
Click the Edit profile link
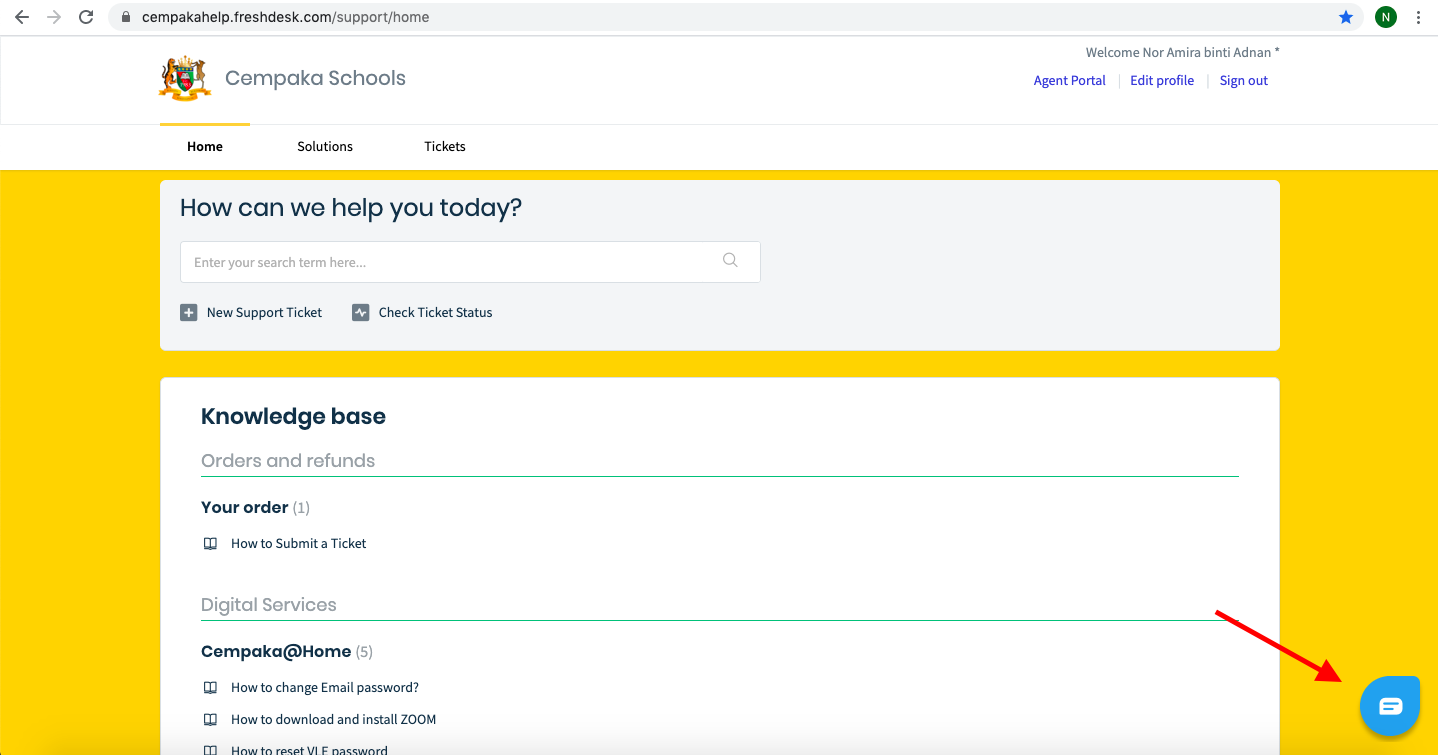1162,80
